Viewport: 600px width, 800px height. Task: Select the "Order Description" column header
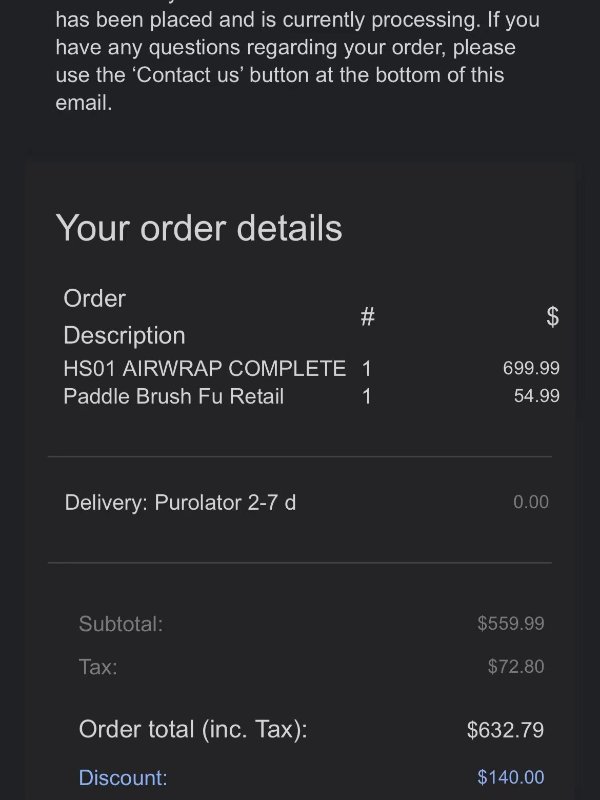click(x=124, y=317)
